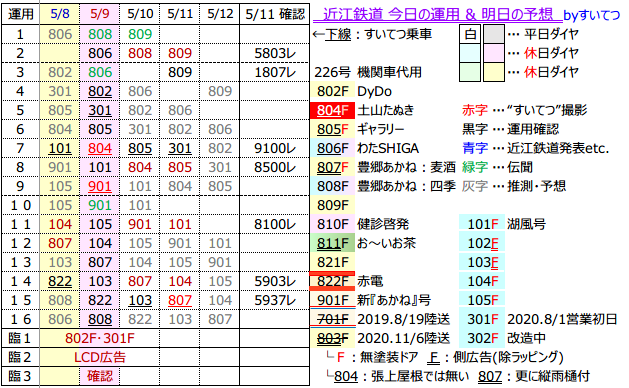
Task: Click the 8500レ confirmation cell
Action: 275,167
